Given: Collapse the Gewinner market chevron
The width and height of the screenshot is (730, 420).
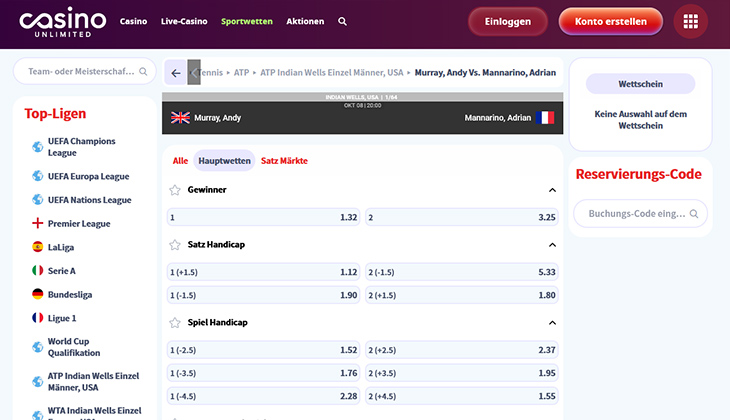Looking at the screenshot, I should tap(552, 190).
